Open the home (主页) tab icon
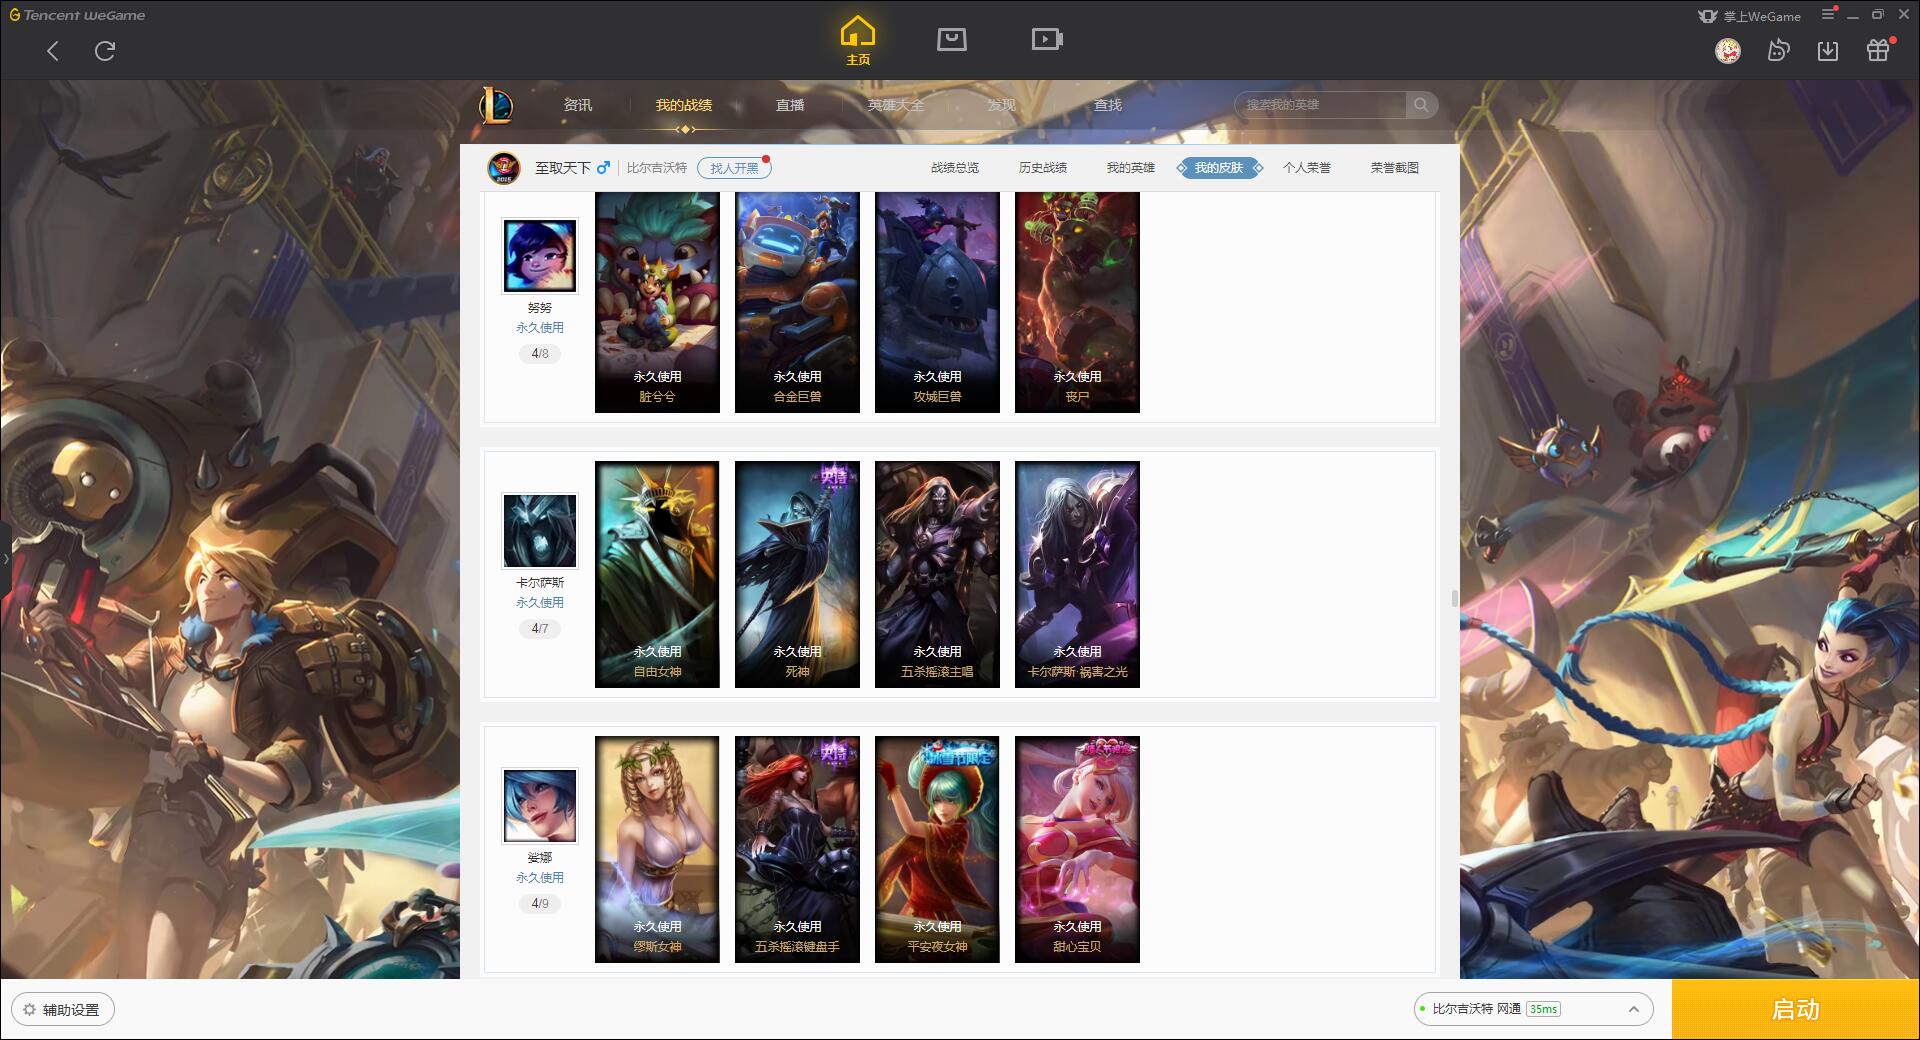Image resolution: width=1920 pixels, height=1040 pixels. (x=858, y=40)
